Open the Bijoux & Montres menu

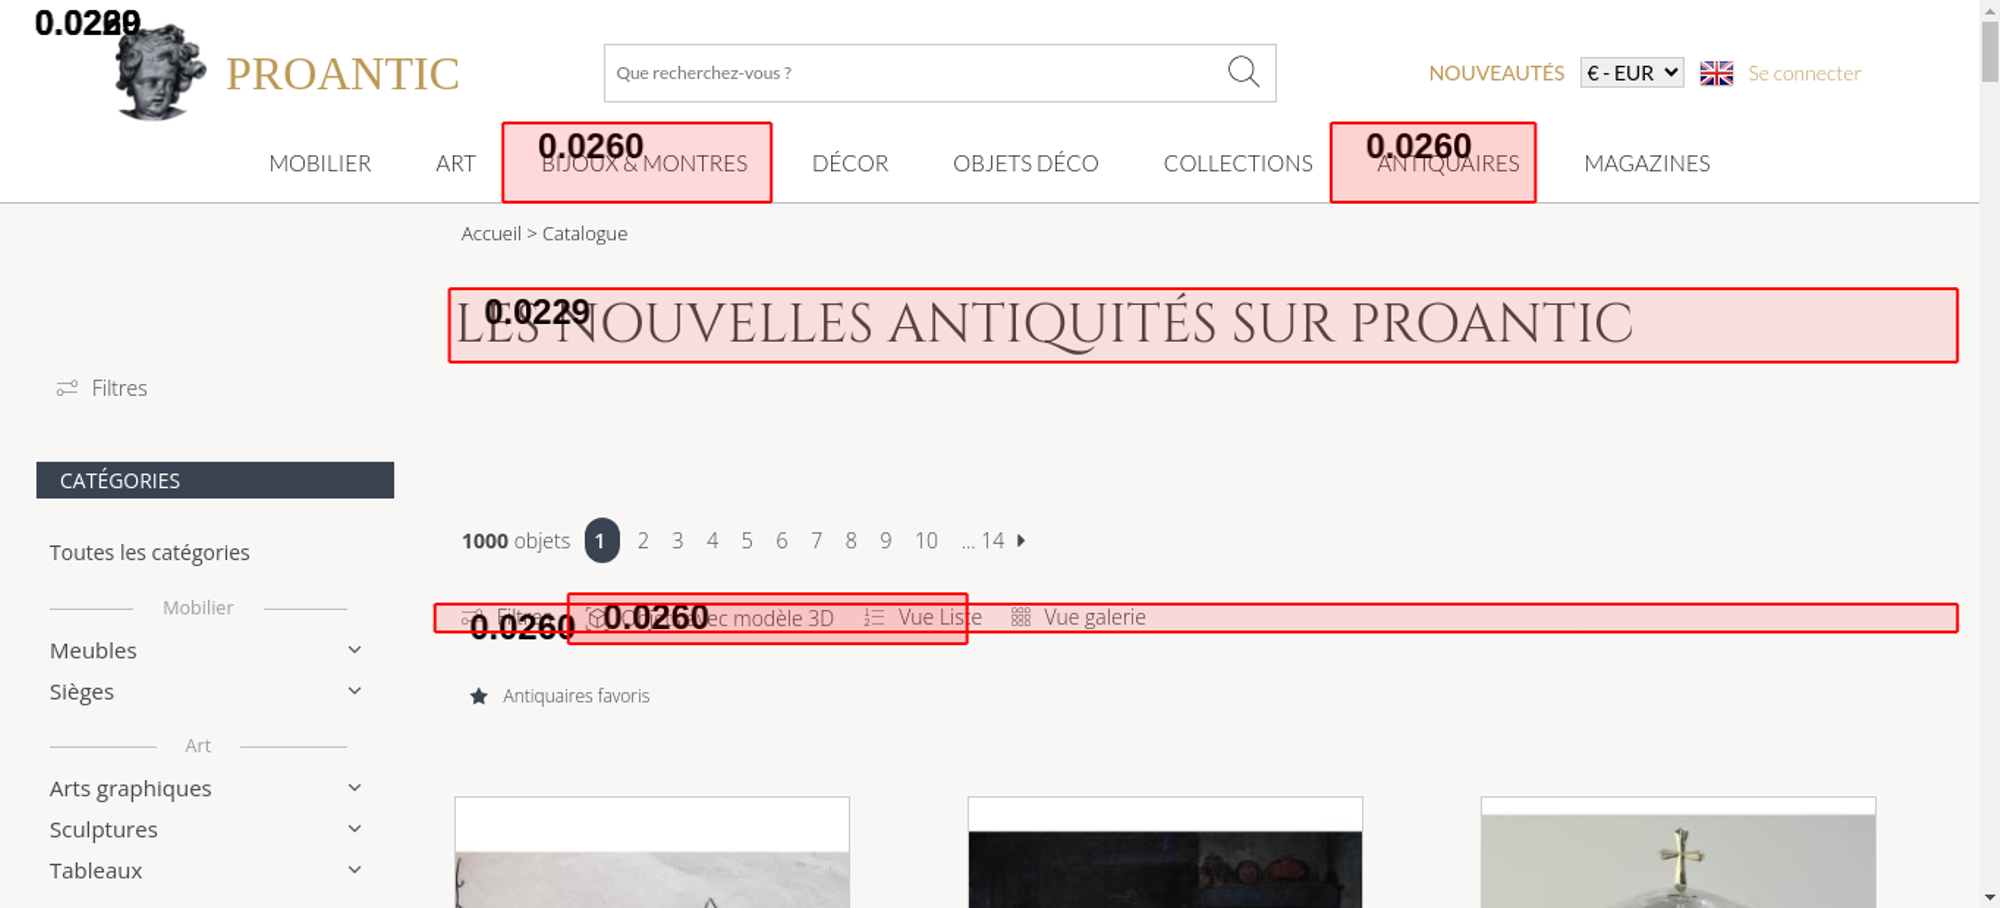[644, 163]
